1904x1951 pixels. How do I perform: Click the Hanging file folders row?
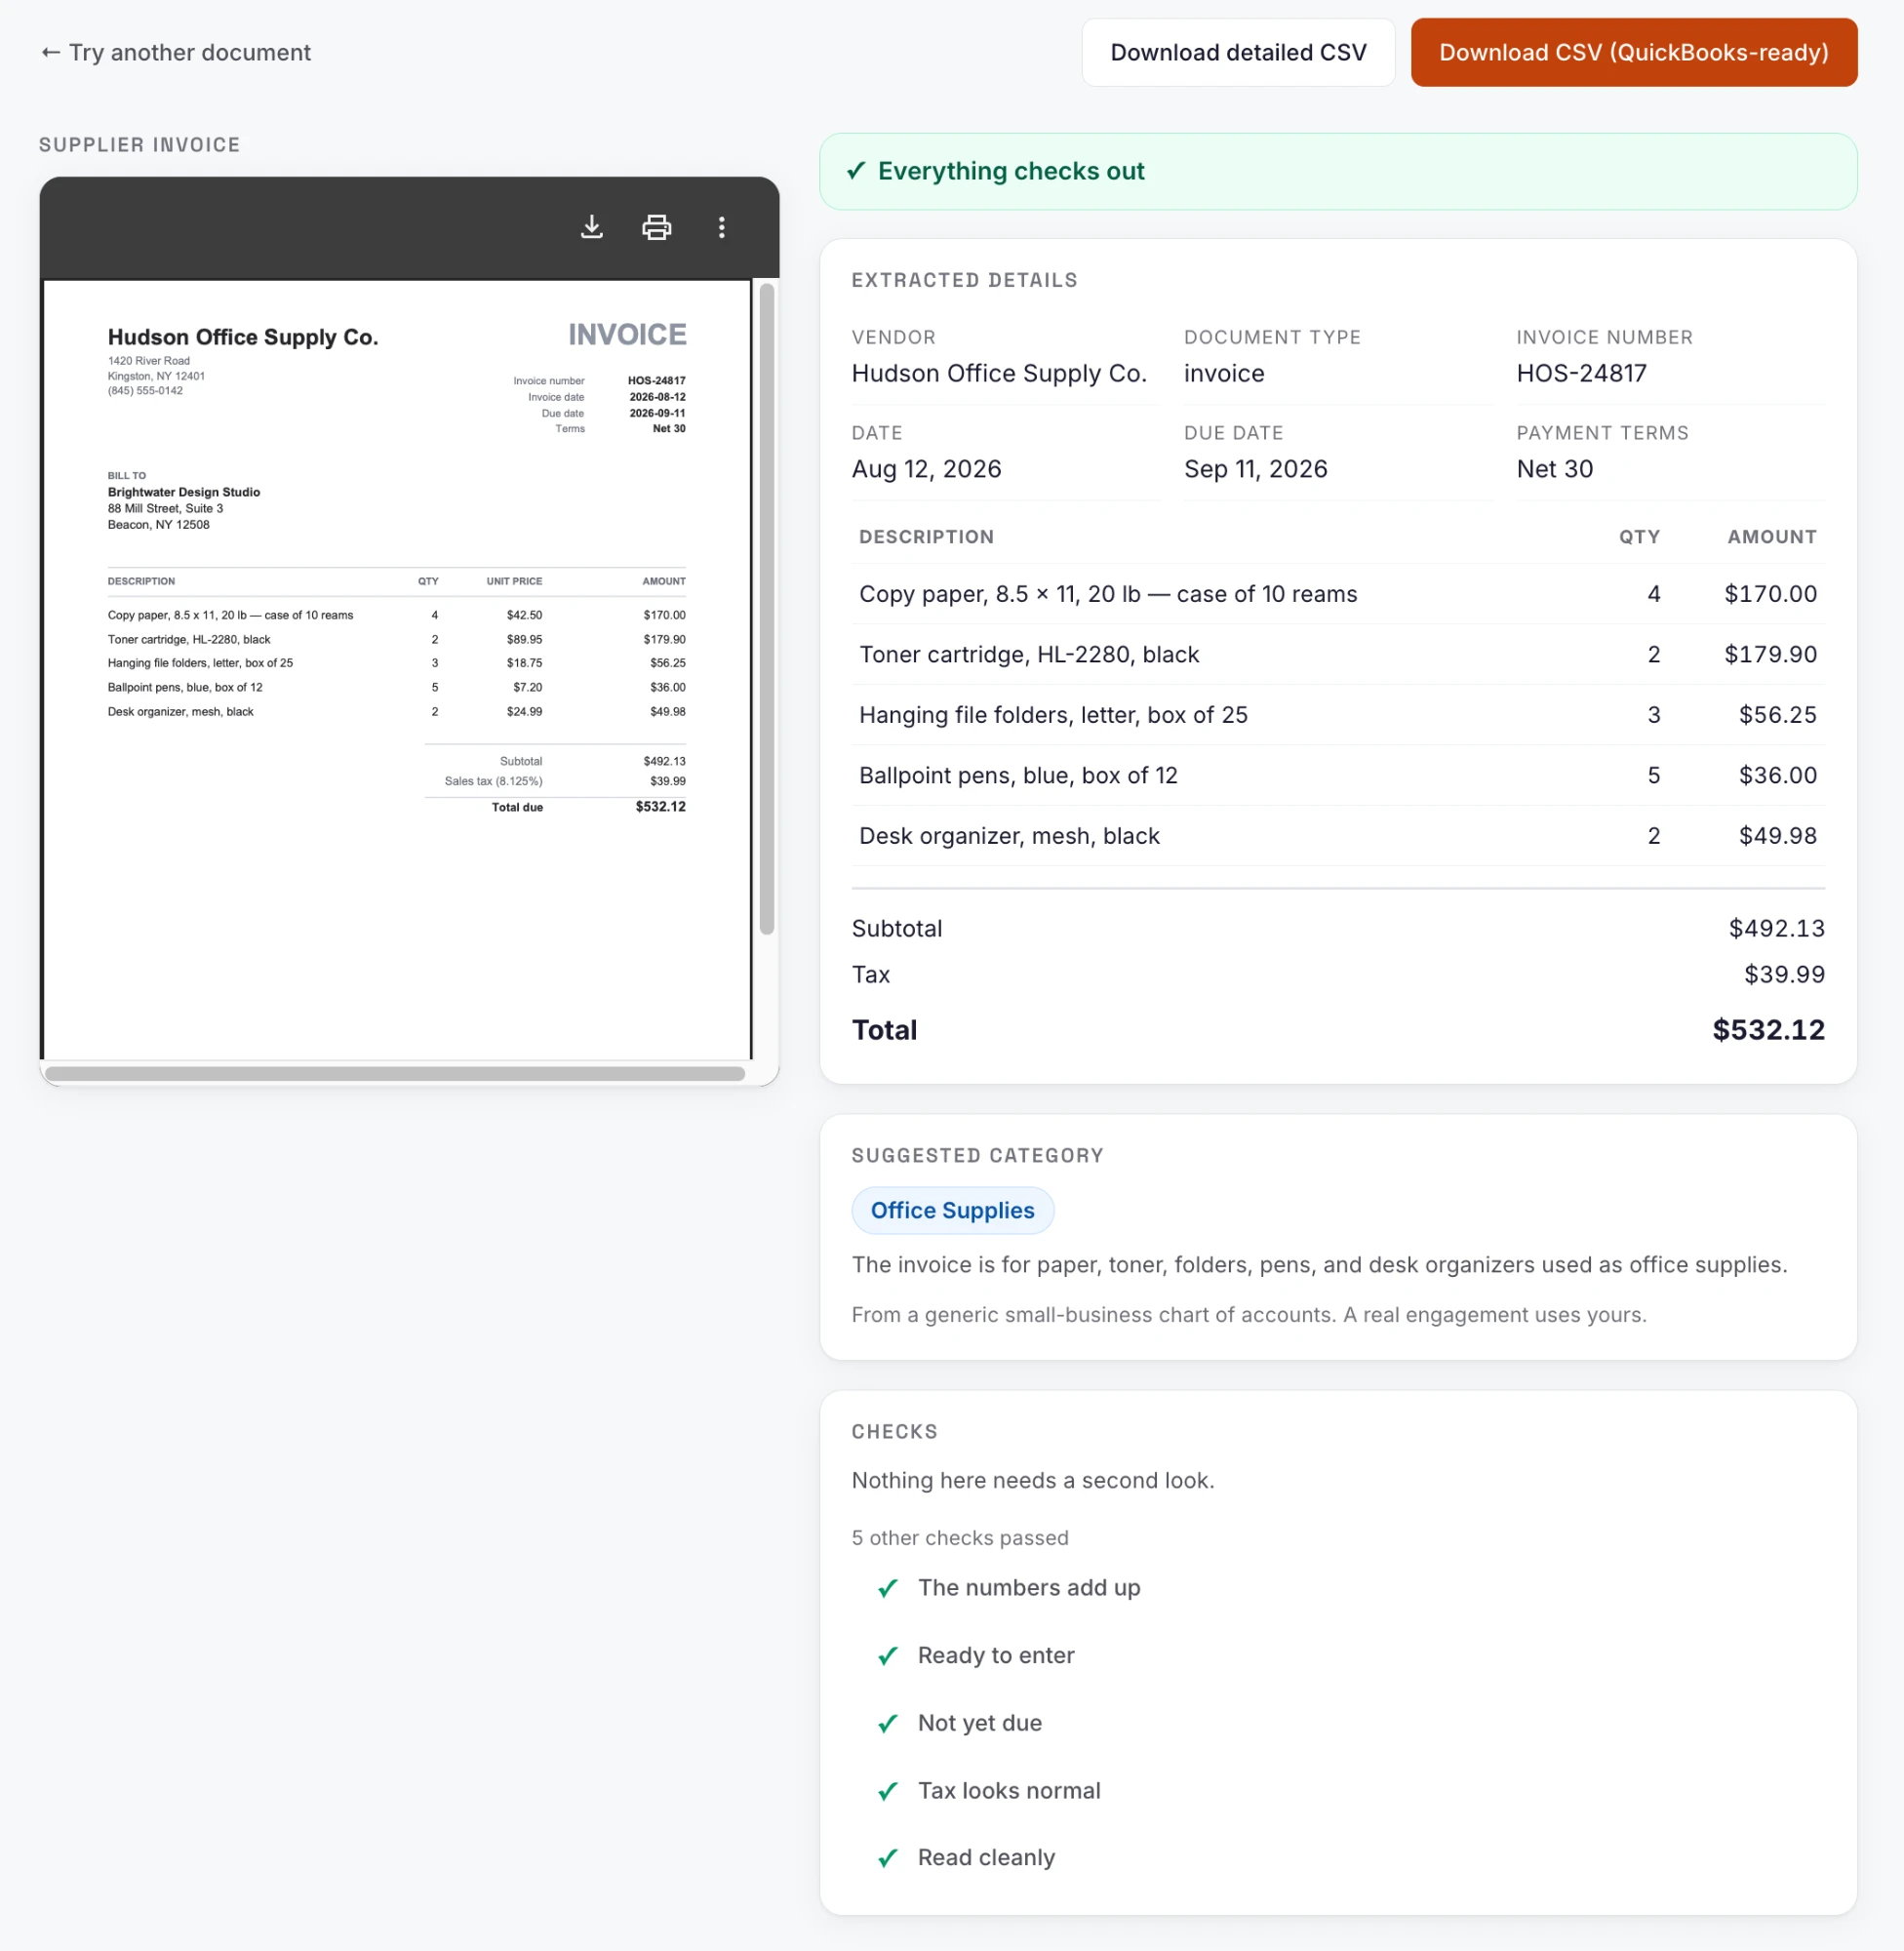[1338, 715]
